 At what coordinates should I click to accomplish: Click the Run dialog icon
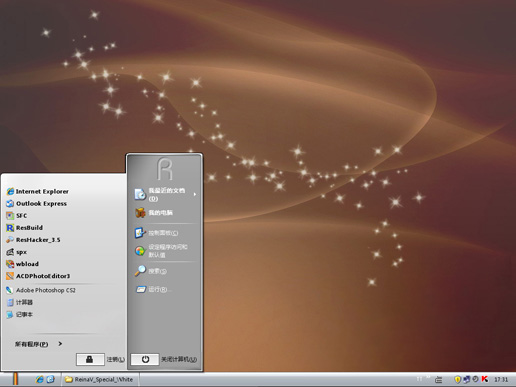(x=140, y=289)
